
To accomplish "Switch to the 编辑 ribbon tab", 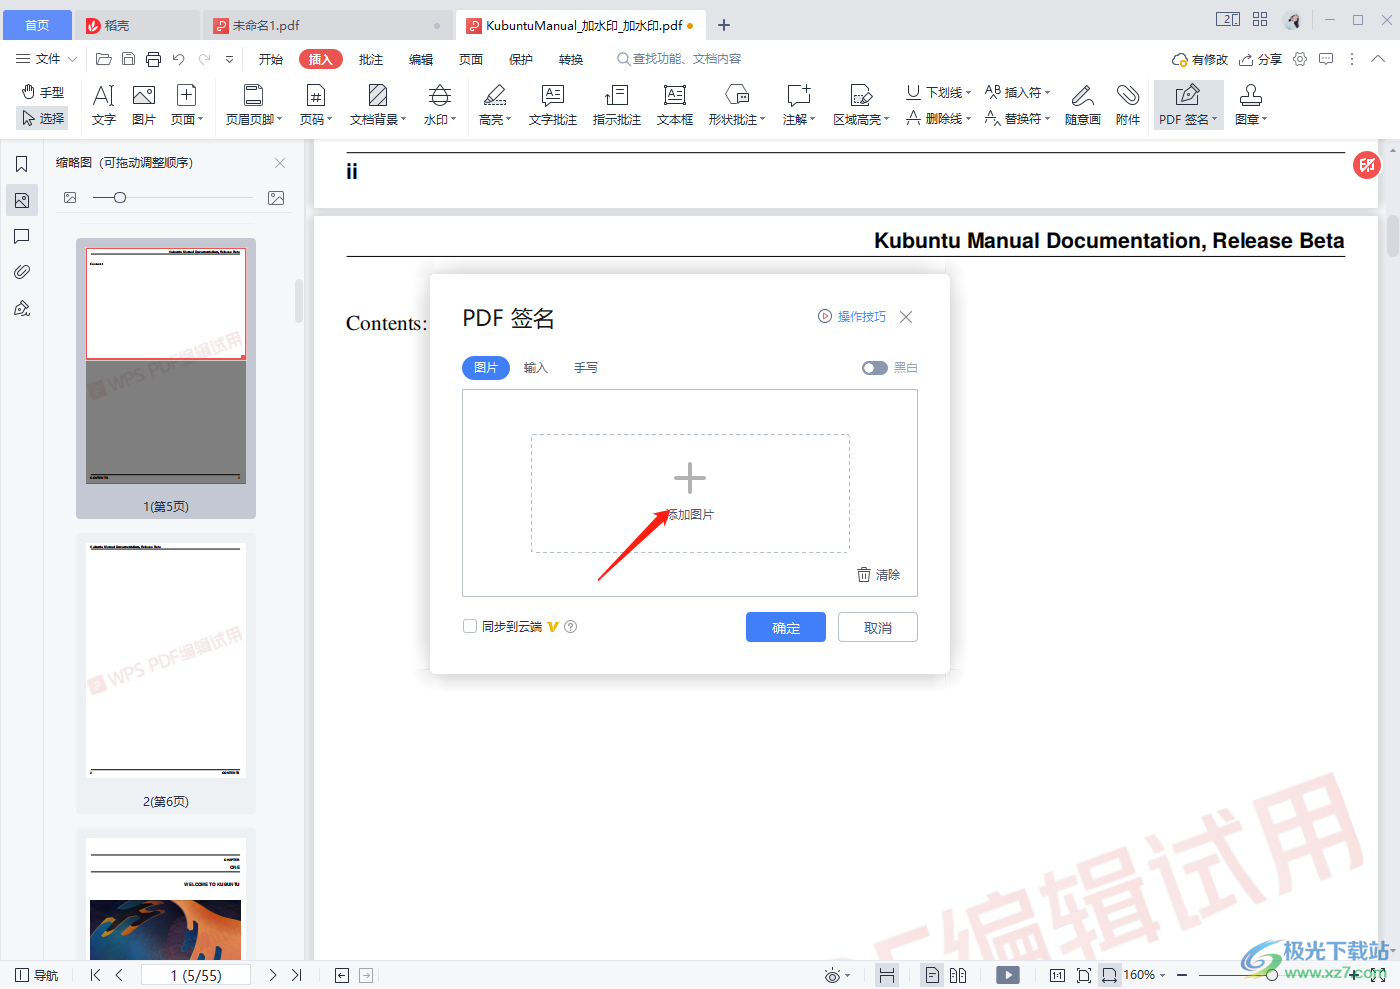I will pos(421,59).
